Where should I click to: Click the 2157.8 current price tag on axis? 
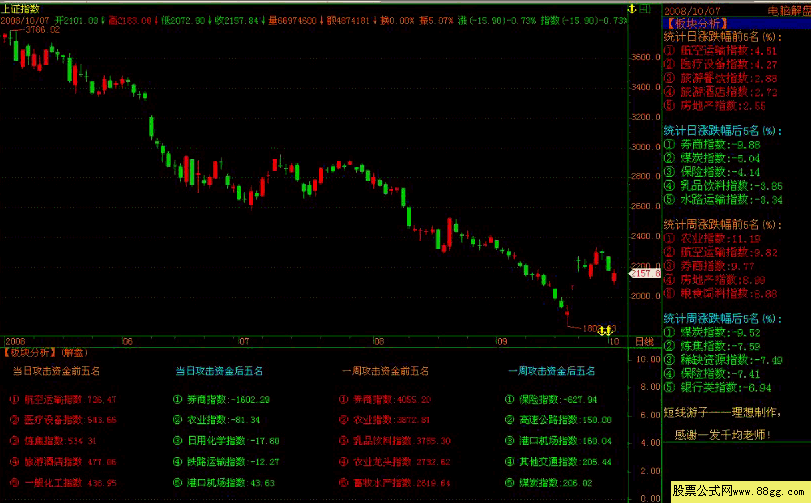point(645,273)
